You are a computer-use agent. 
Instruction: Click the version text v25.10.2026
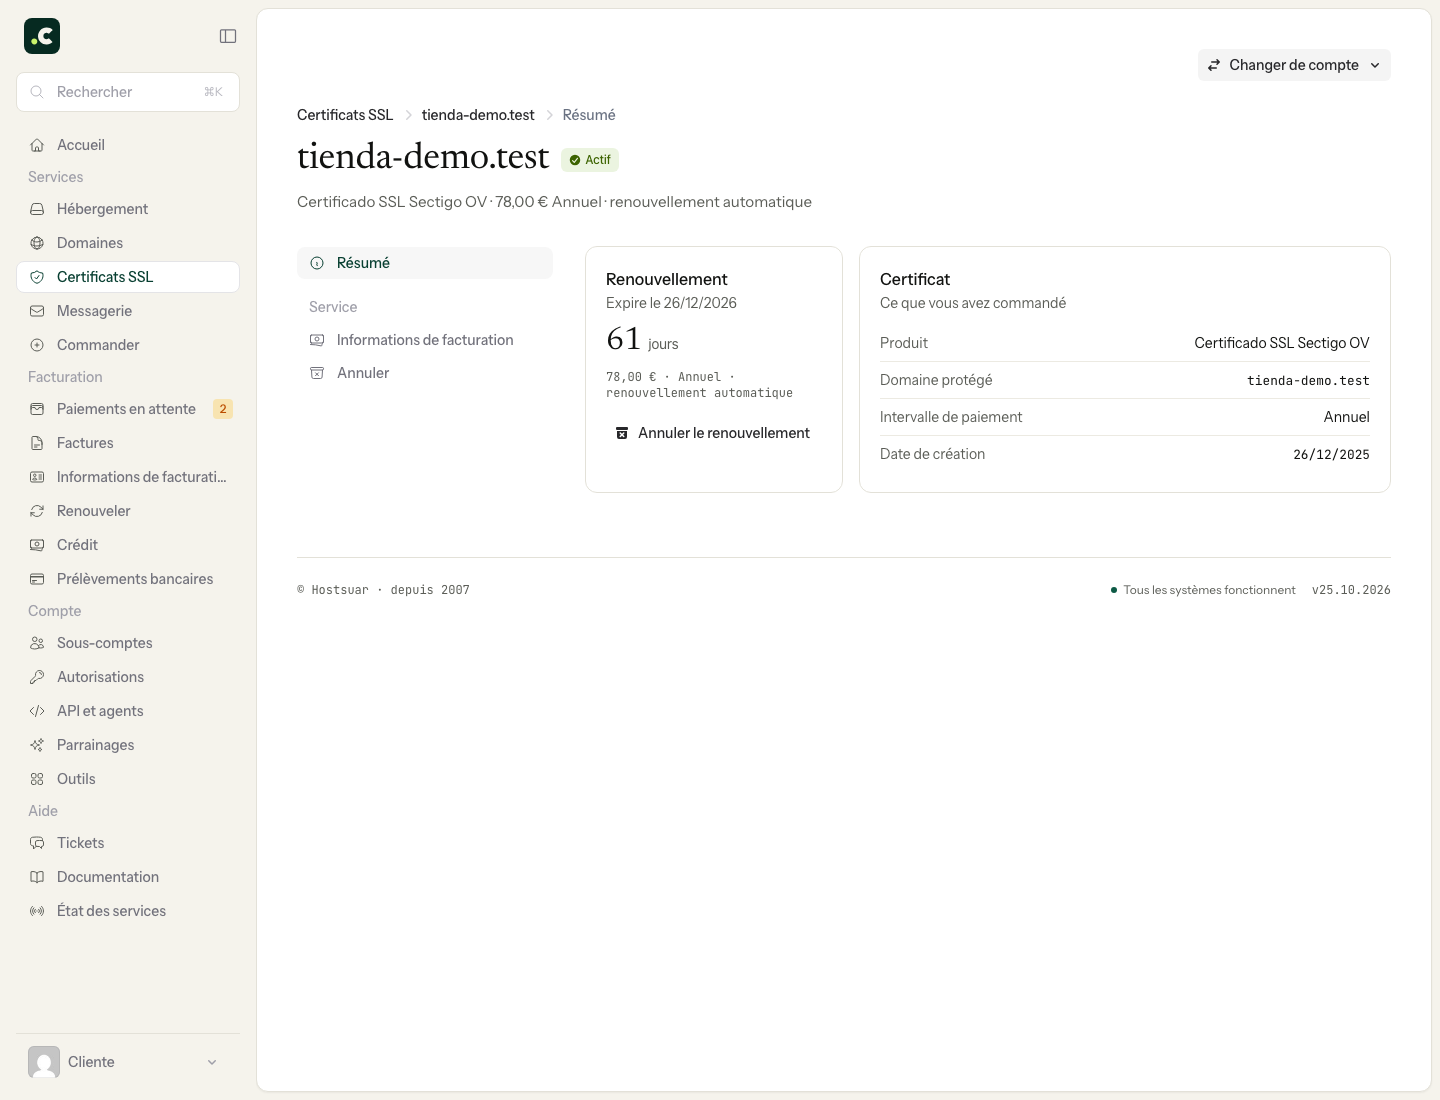[x=1351, y=590]
